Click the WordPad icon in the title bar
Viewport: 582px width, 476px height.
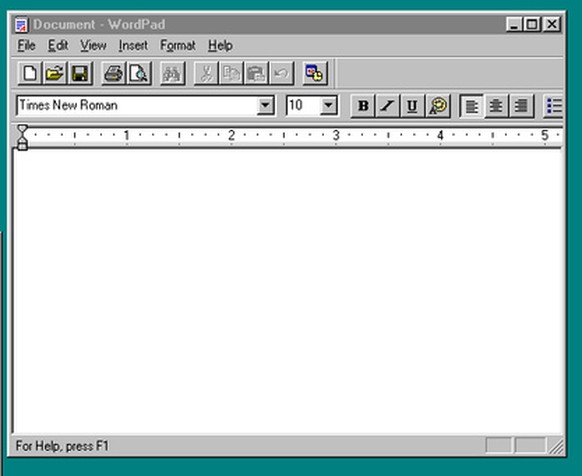click(21, 25)
